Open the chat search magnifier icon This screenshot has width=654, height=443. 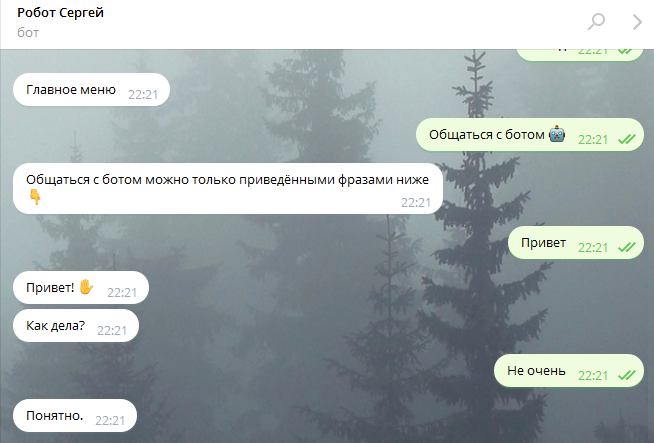tap(596, 21)
